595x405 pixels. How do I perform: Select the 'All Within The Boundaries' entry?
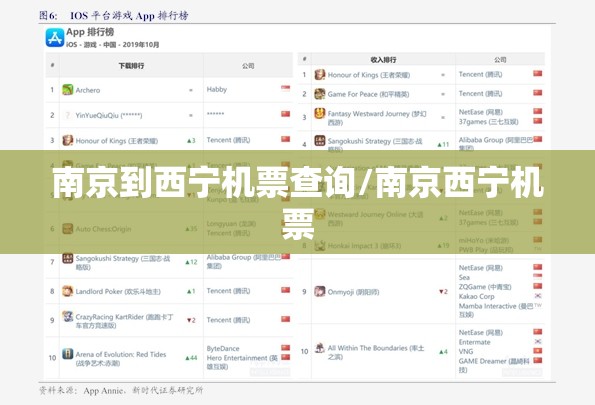pos(376,352)
